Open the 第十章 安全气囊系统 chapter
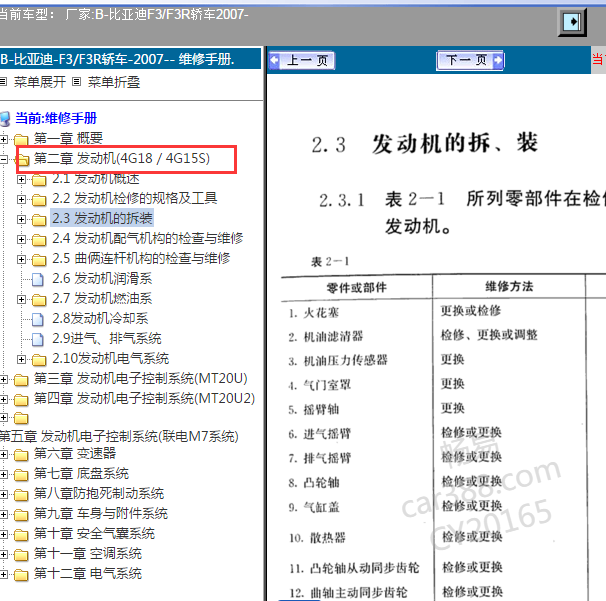Viewport: 606px width, 601px height. point(94,533)
